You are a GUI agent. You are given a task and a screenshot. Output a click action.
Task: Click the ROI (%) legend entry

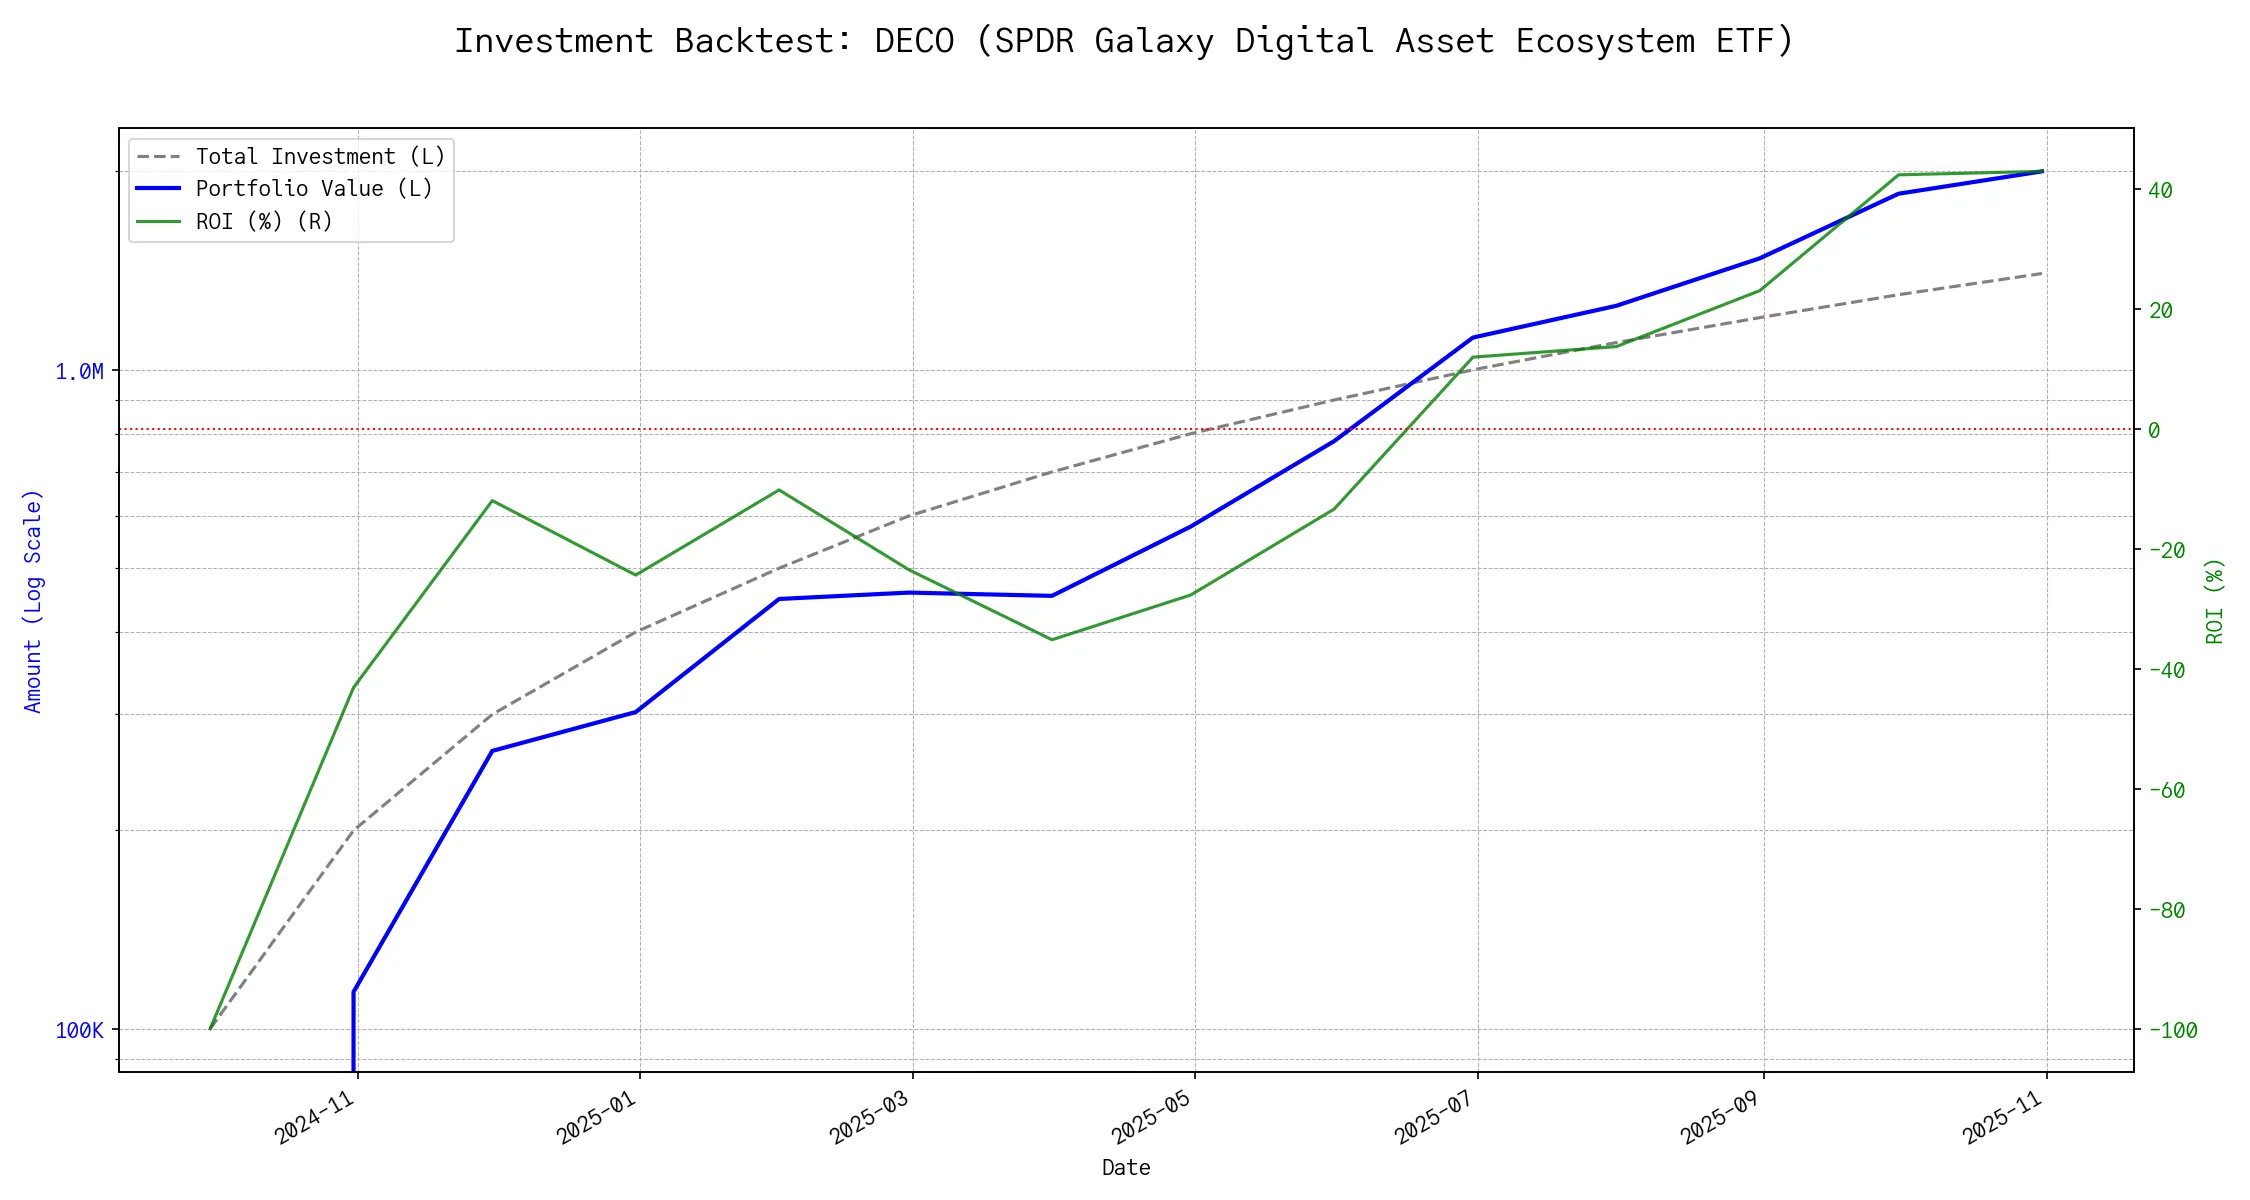264,221
